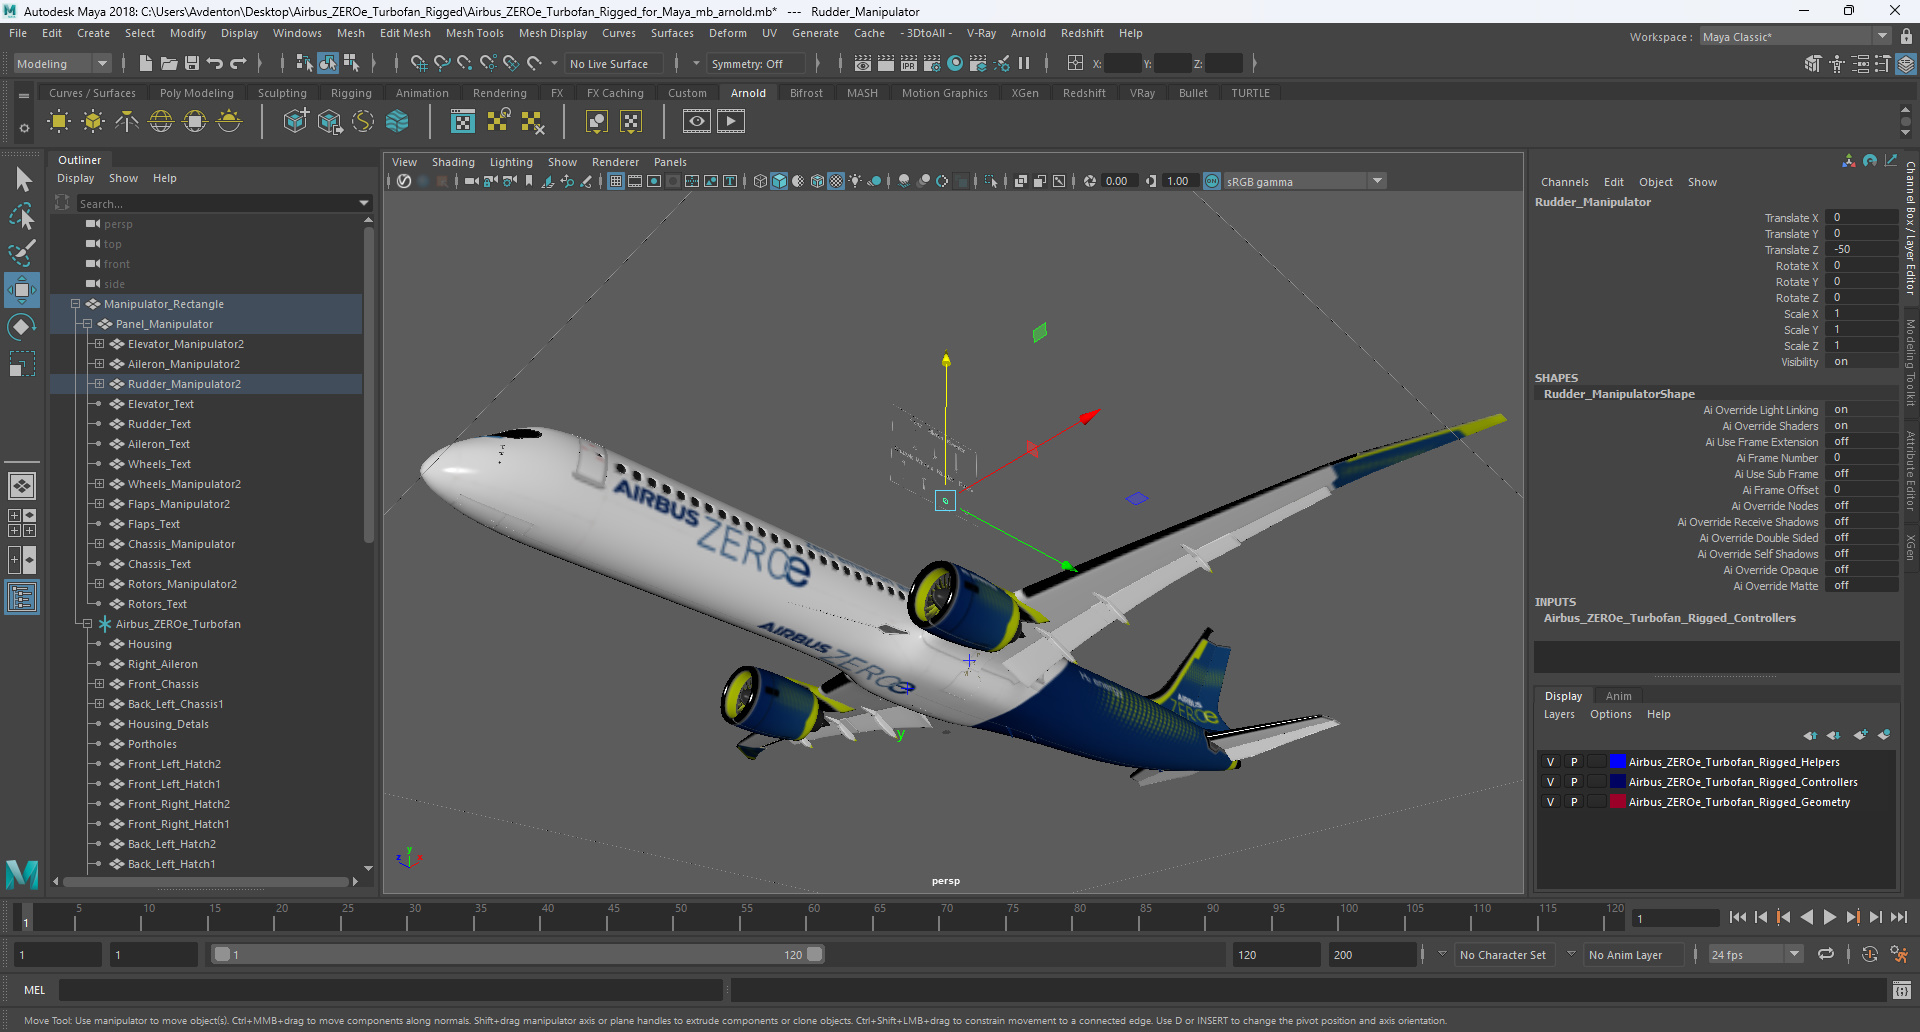Viewport: 1920px width, 1032px height.
Task: Activate the Lasso select tool
Action: click(x=22, y=216)
